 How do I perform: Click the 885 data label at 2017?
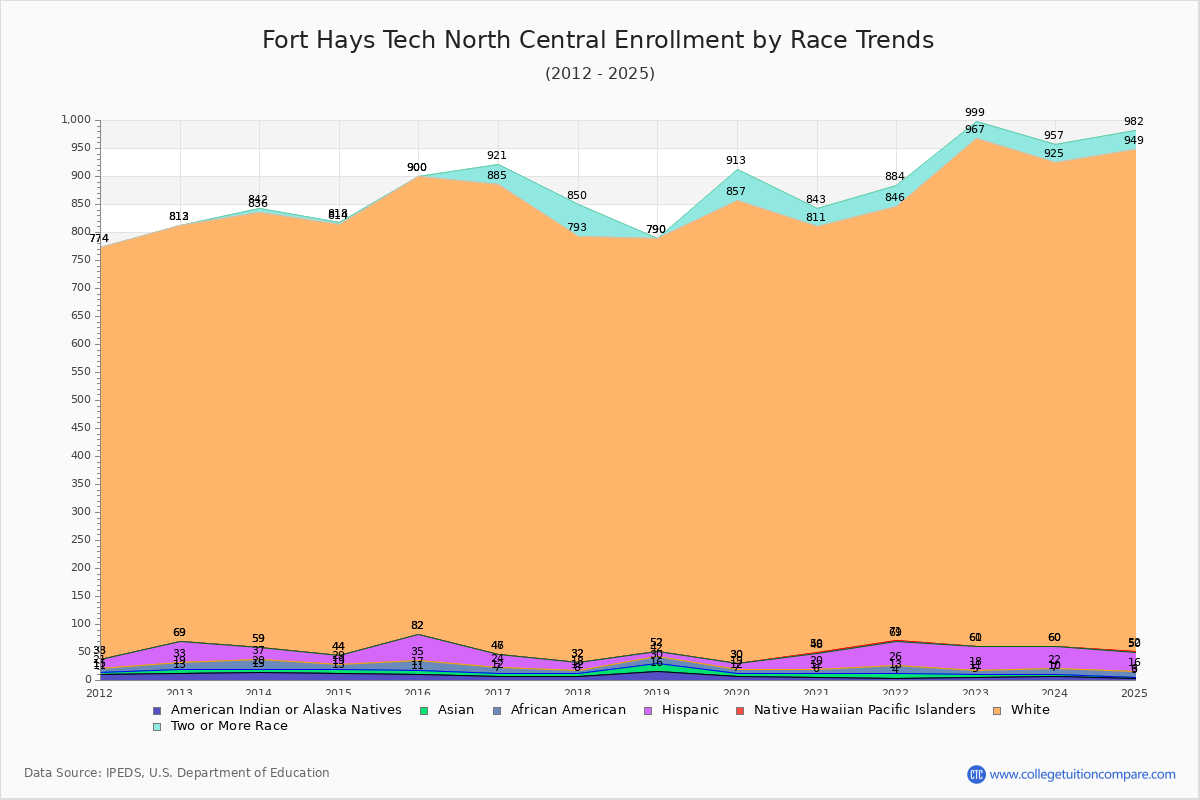497,175
